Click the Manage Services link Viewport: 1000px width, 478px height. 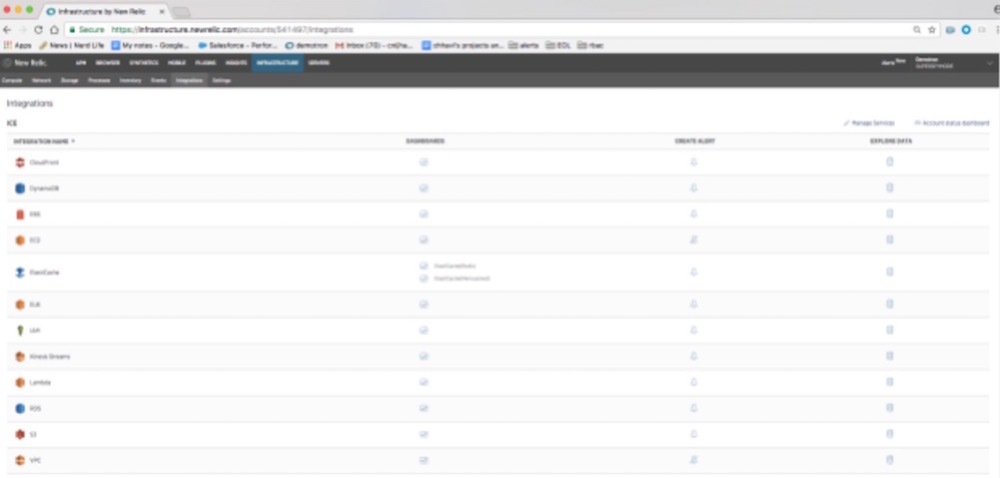(x=869, y=123)
